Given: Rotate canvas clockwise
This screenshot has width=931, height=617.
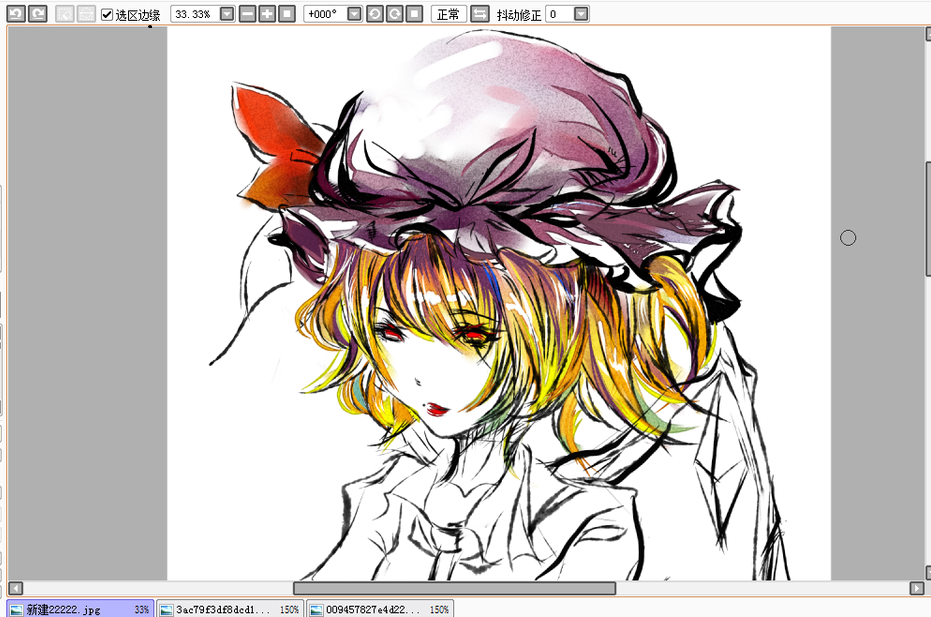Looking at the screenshot, I should [x=394, y=14].
